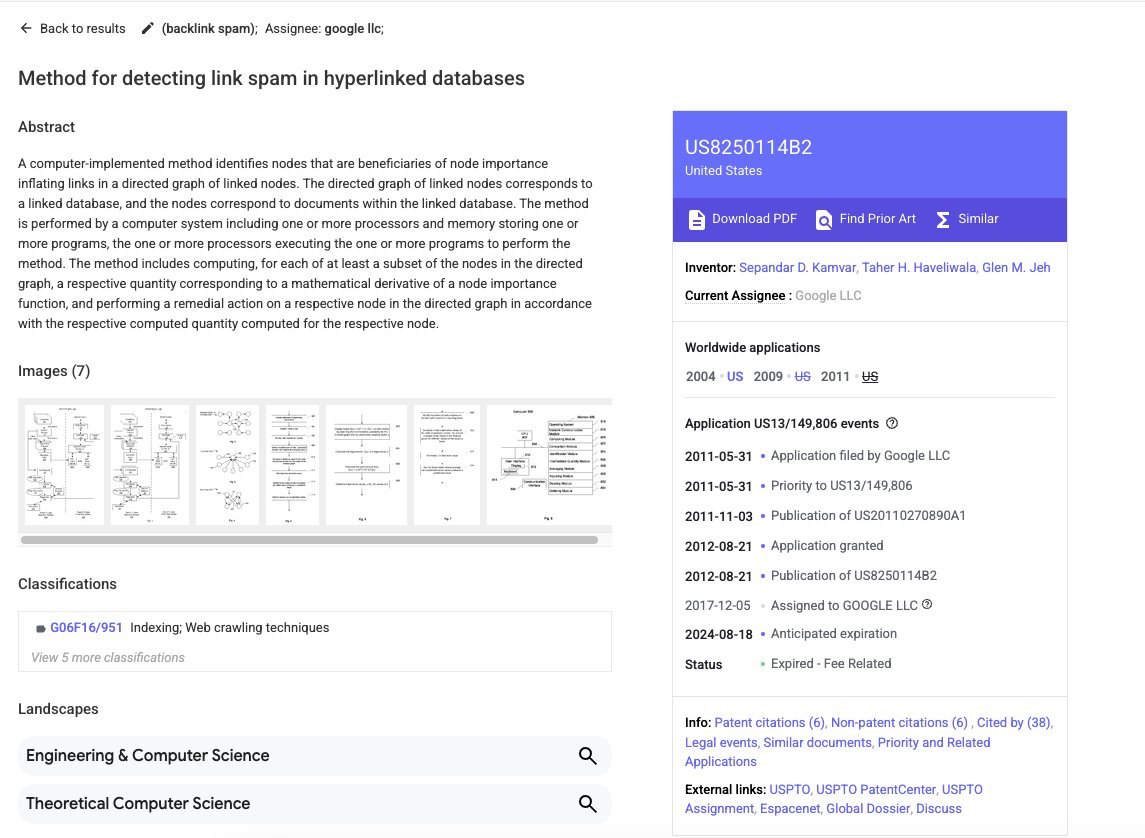This screenshot has width=1145, height=838.
Task: Click Download PDF label
Action: [x=754, y=219]
